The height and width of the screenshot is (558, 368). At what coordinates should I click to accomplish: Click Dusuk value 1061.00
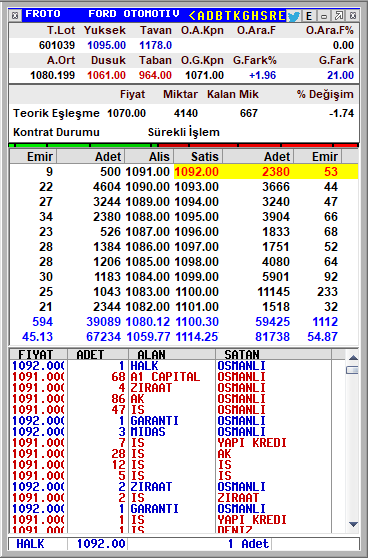pyautogui.click(x=106, y=75)
